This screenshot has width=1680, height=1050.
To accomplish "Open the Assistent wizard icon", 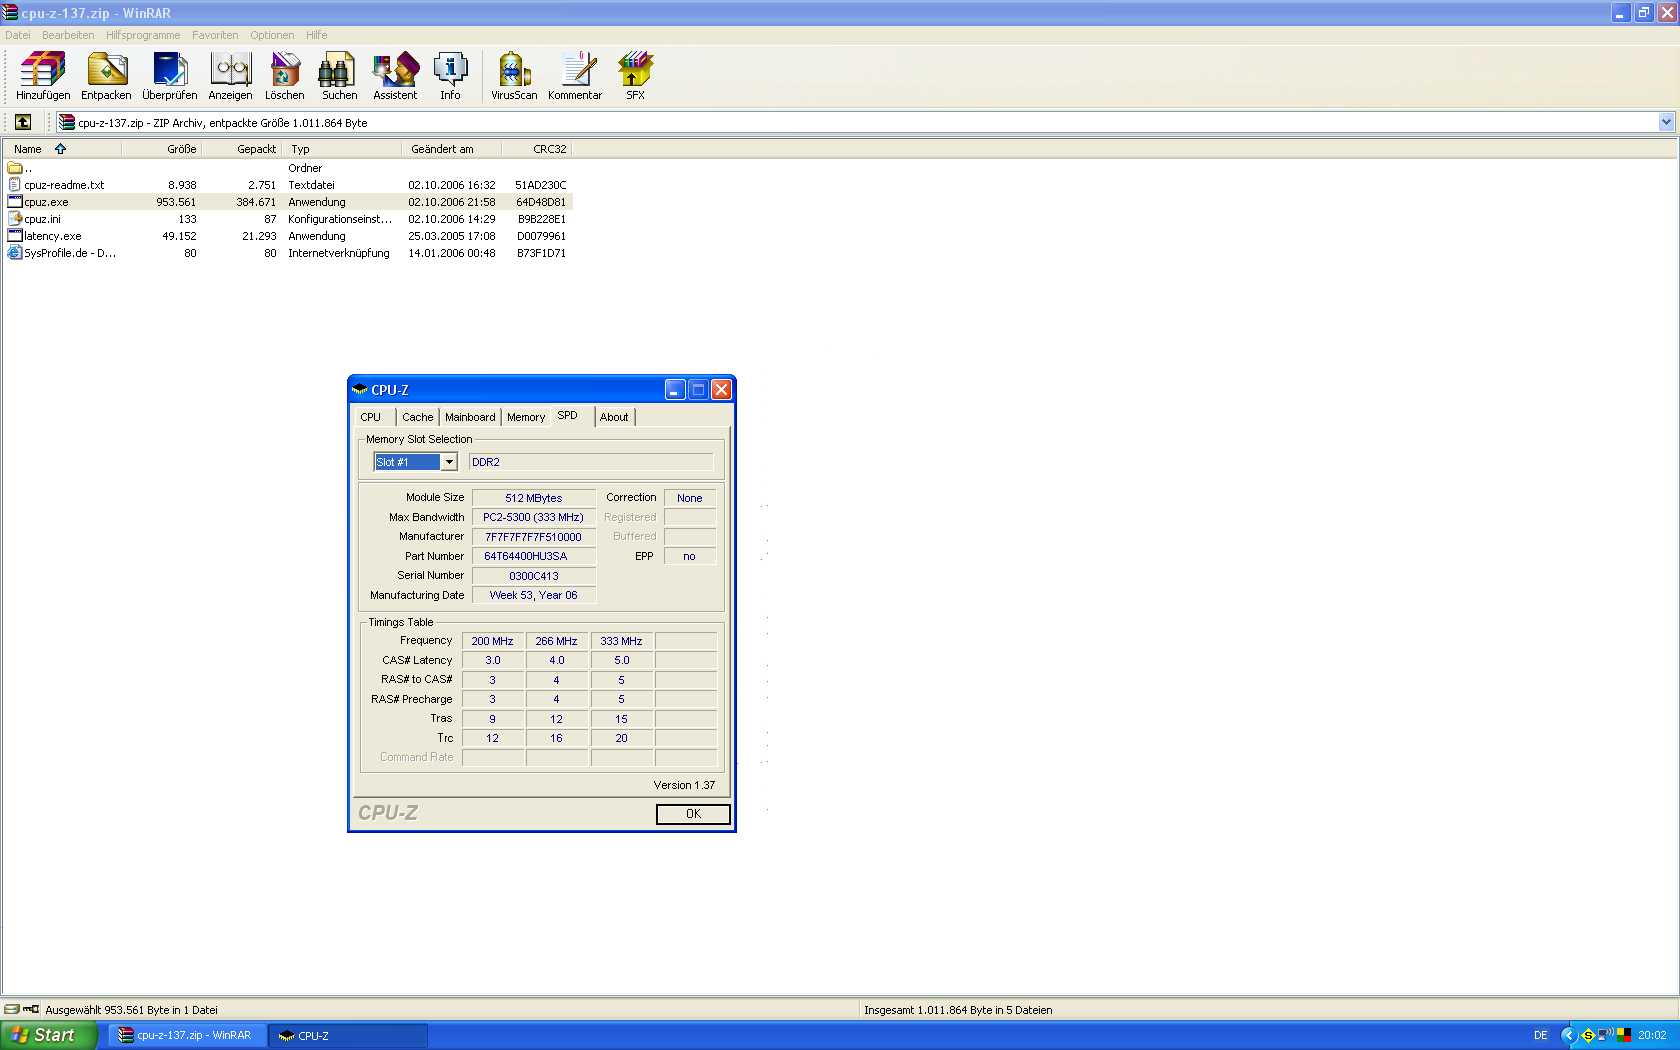I will [x=395, y=76].
